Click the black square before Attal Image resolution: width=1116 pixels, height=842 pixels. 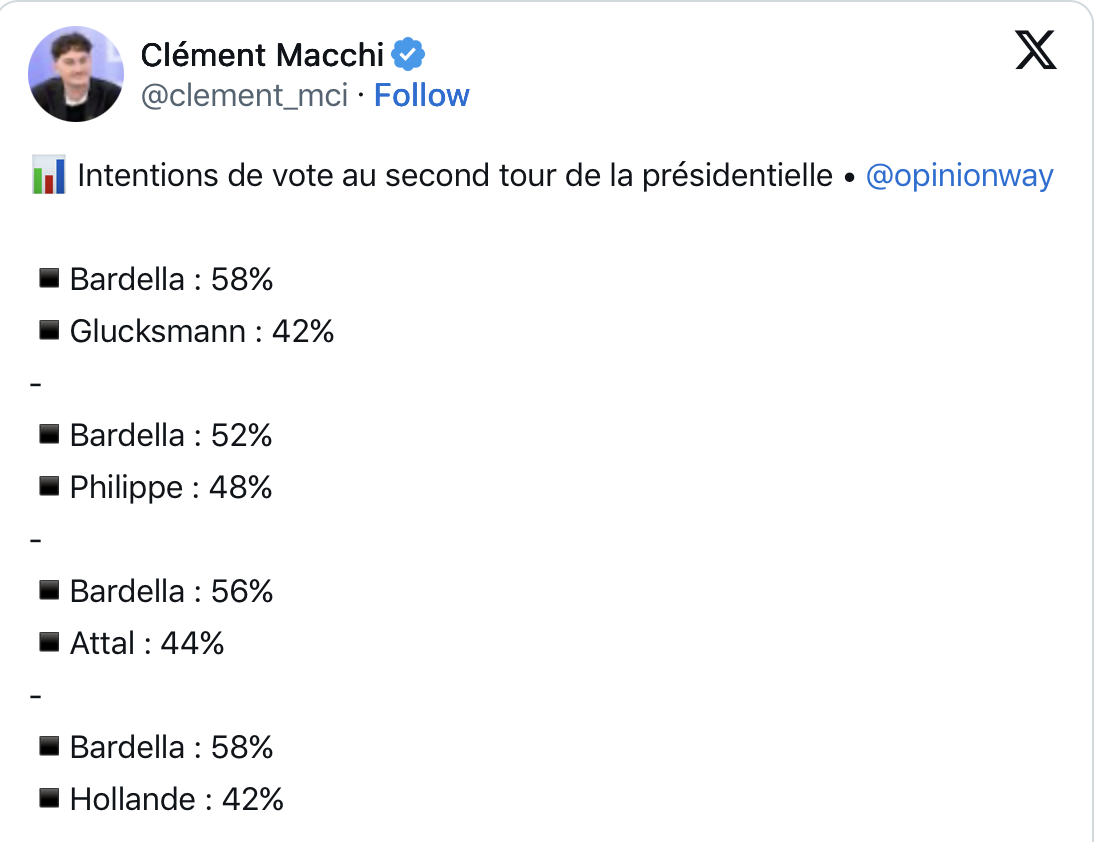click(49, 643)
